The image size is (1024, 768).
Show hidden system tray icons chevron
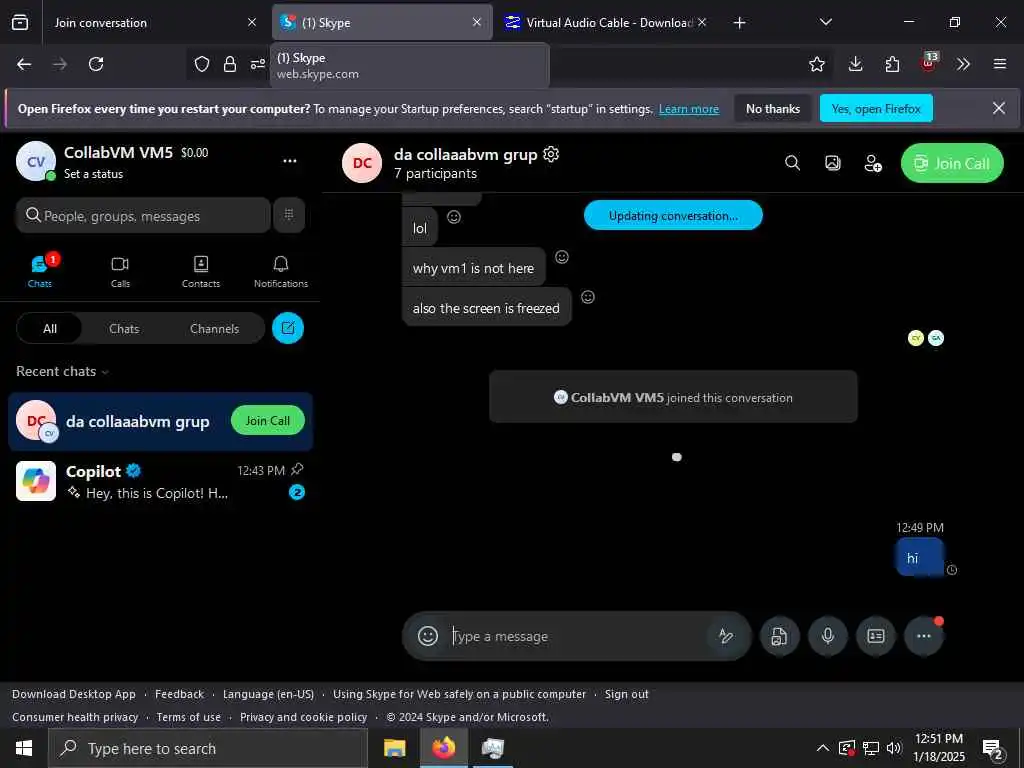(x=823, y=748)
